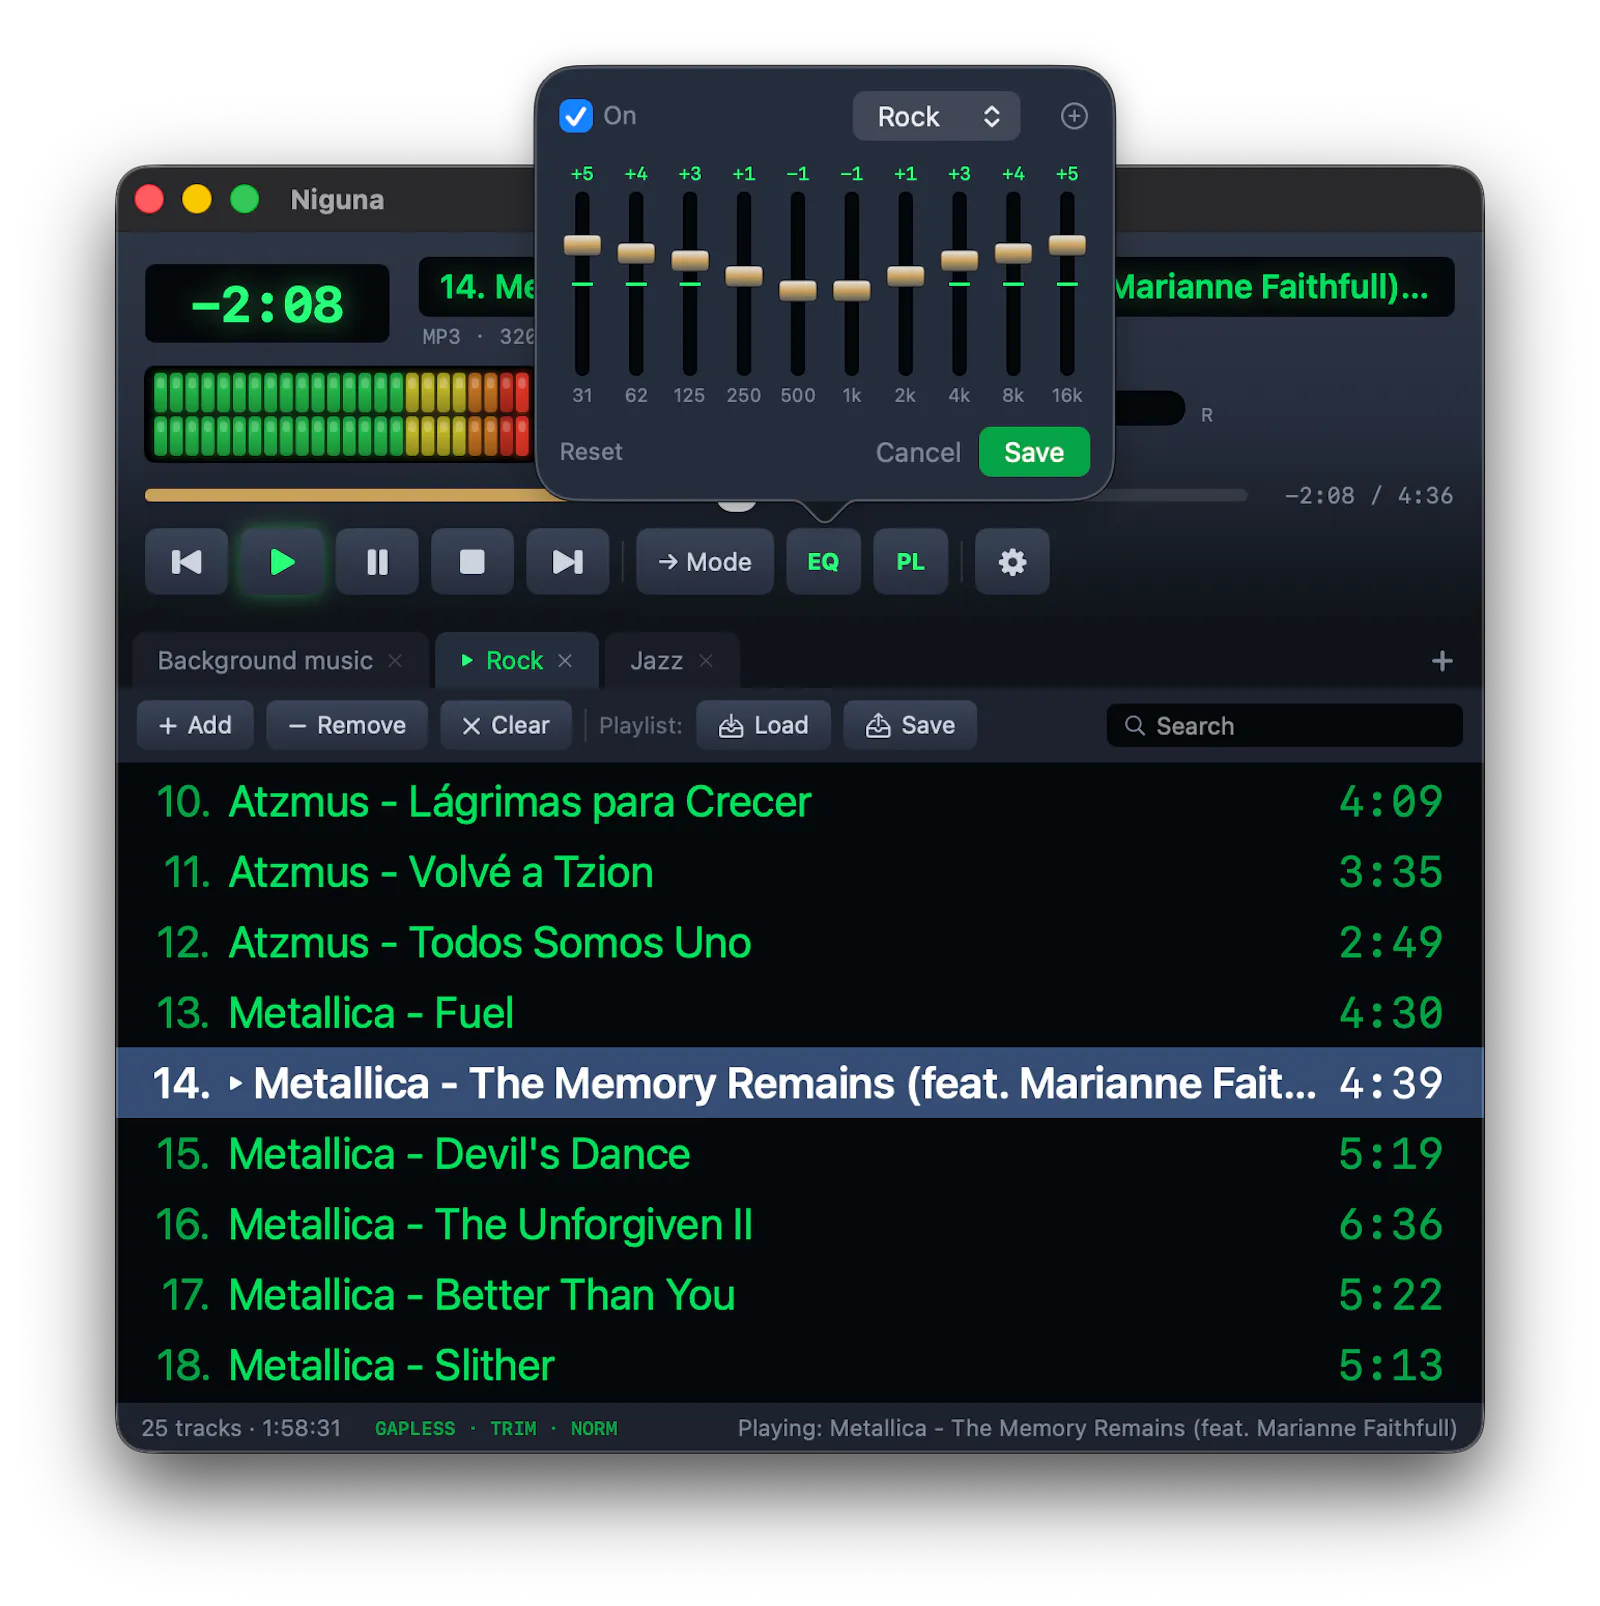This screenshot has width=1600, height=1606.
Task: Select track 12 Todos Somos Uno
Action: coord(800,942)
